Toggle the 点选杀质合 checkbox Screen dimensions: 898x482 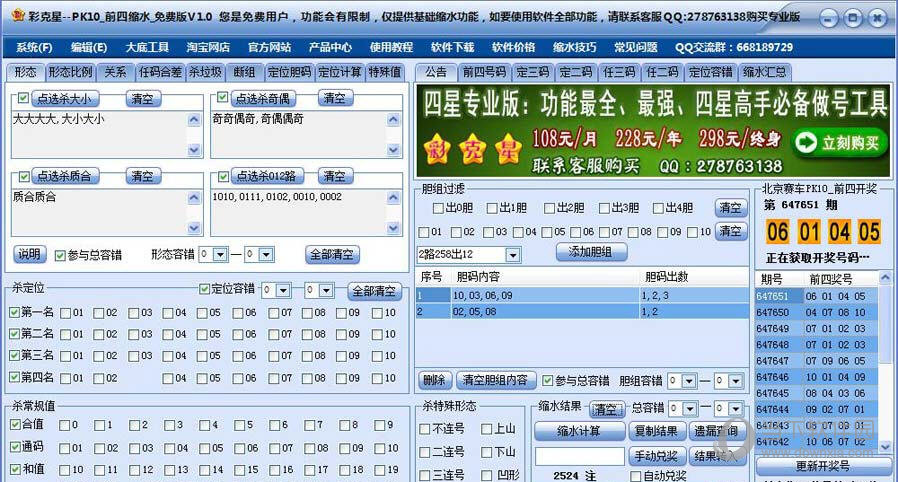pyautogui.click(x=24, y=176)
